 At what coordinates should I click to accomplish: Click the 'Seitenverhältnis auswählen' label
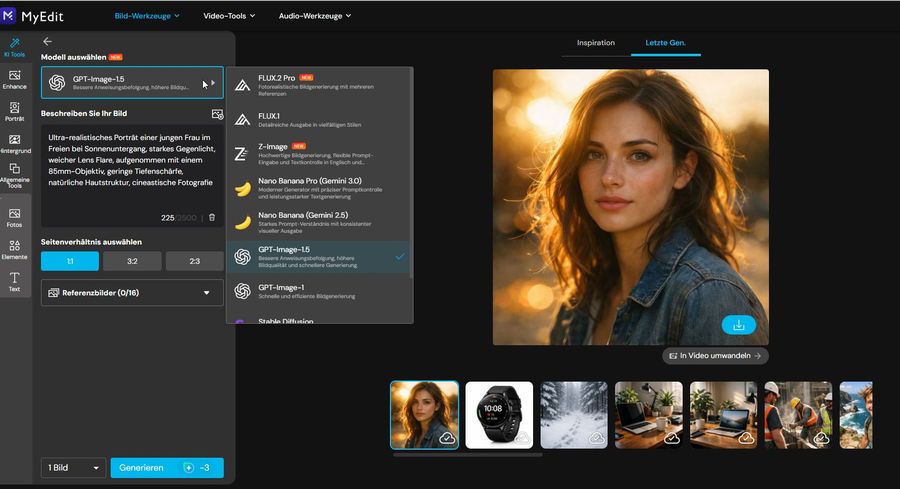coord(91,242)
